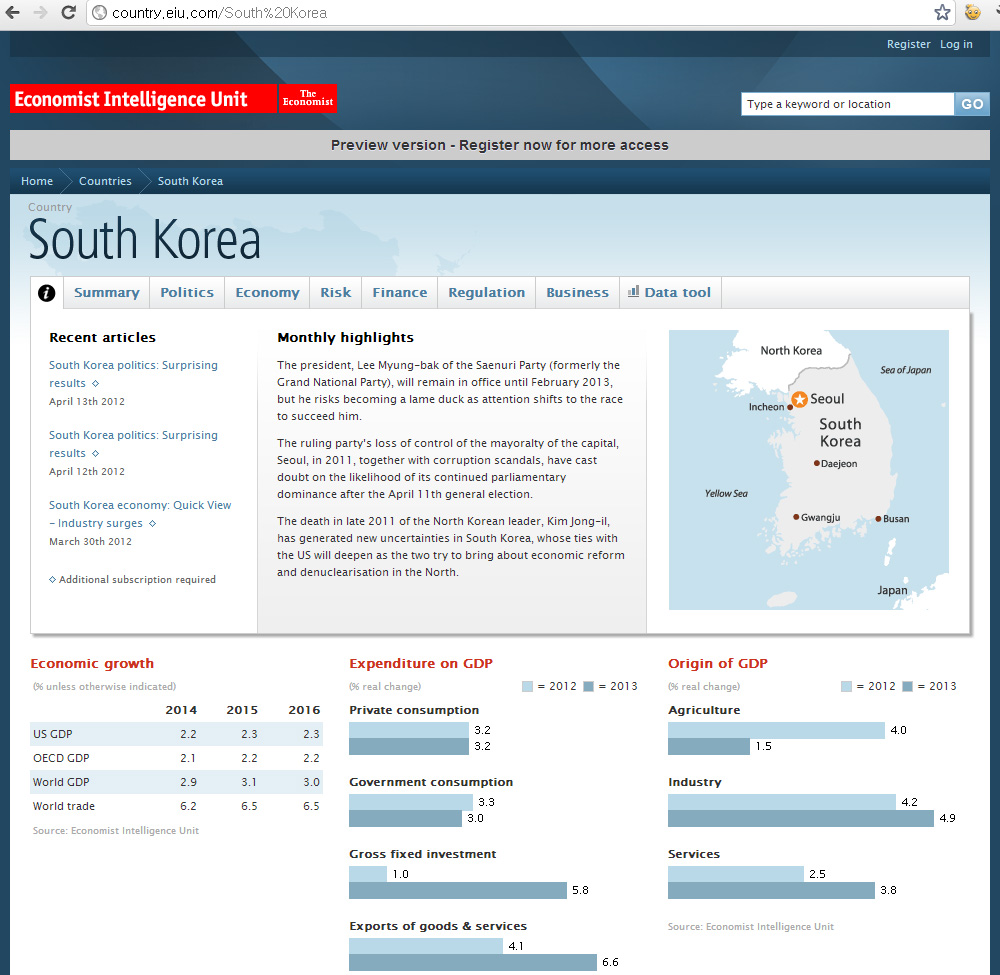
Task: Click the orange star Seoul marker on map
Action: (x=799, y=399)
